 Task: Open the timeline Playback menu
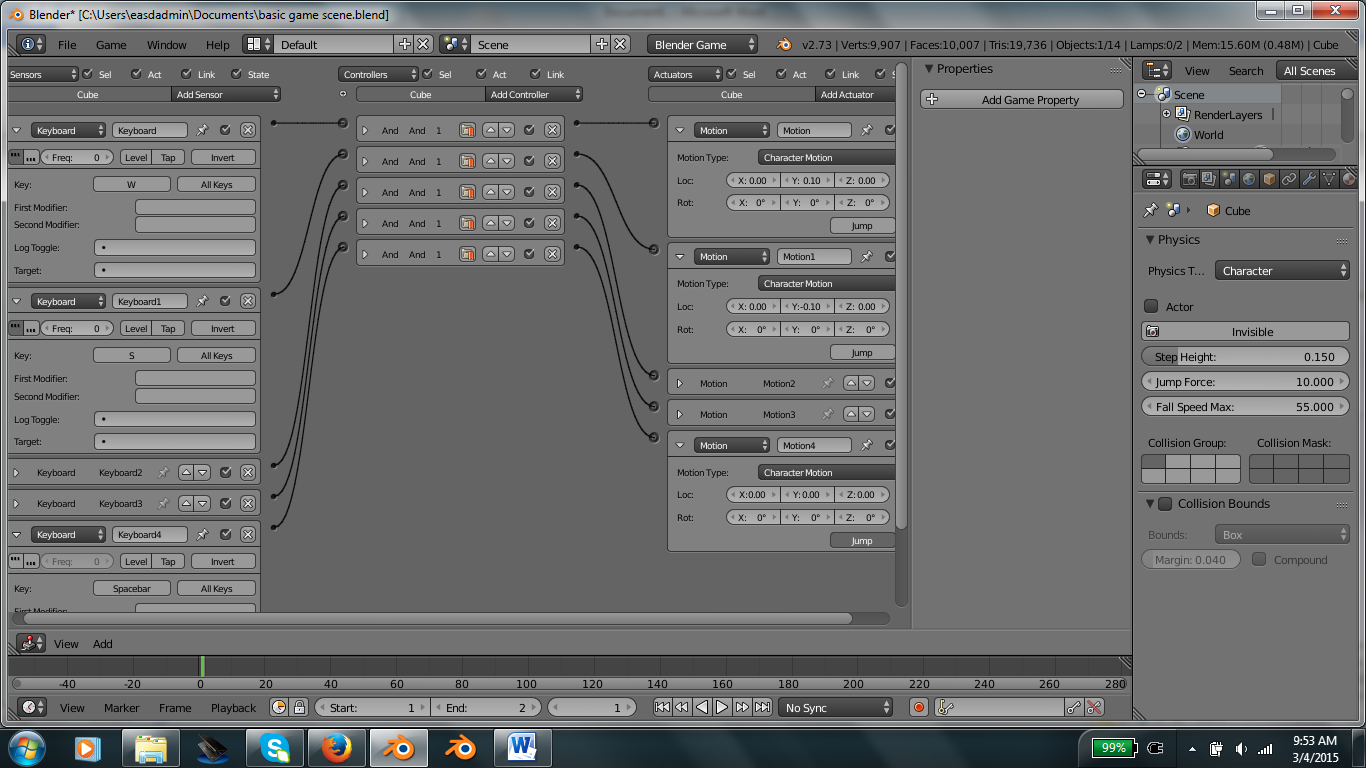click(233, 708)
